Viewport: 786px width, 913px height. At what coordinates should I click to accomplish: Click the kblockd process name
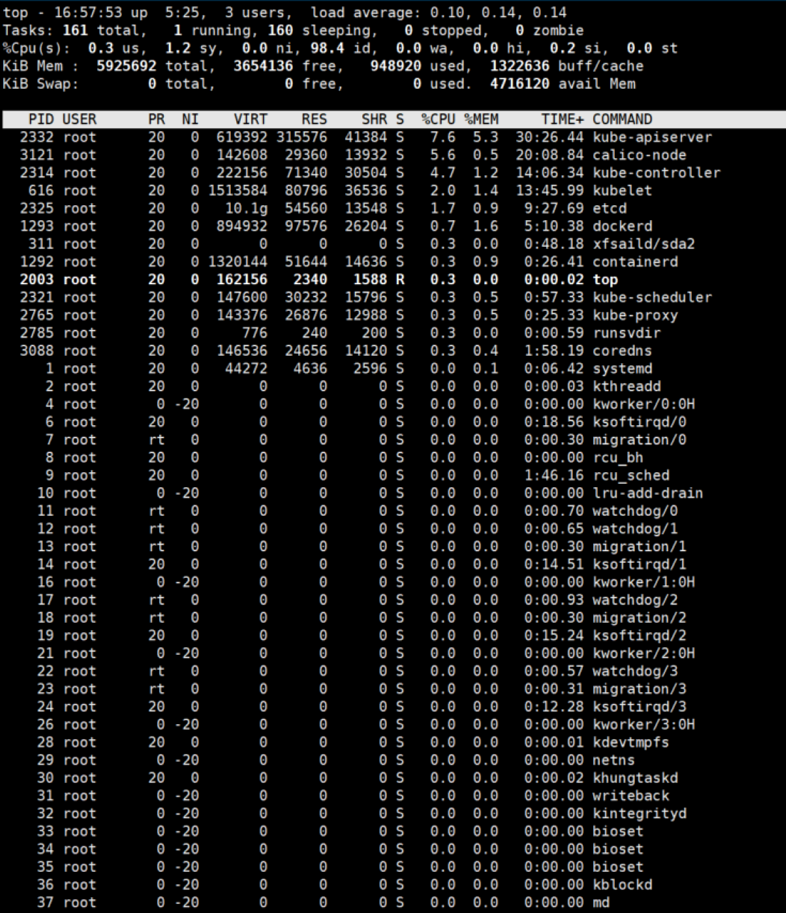pos(622,885)
